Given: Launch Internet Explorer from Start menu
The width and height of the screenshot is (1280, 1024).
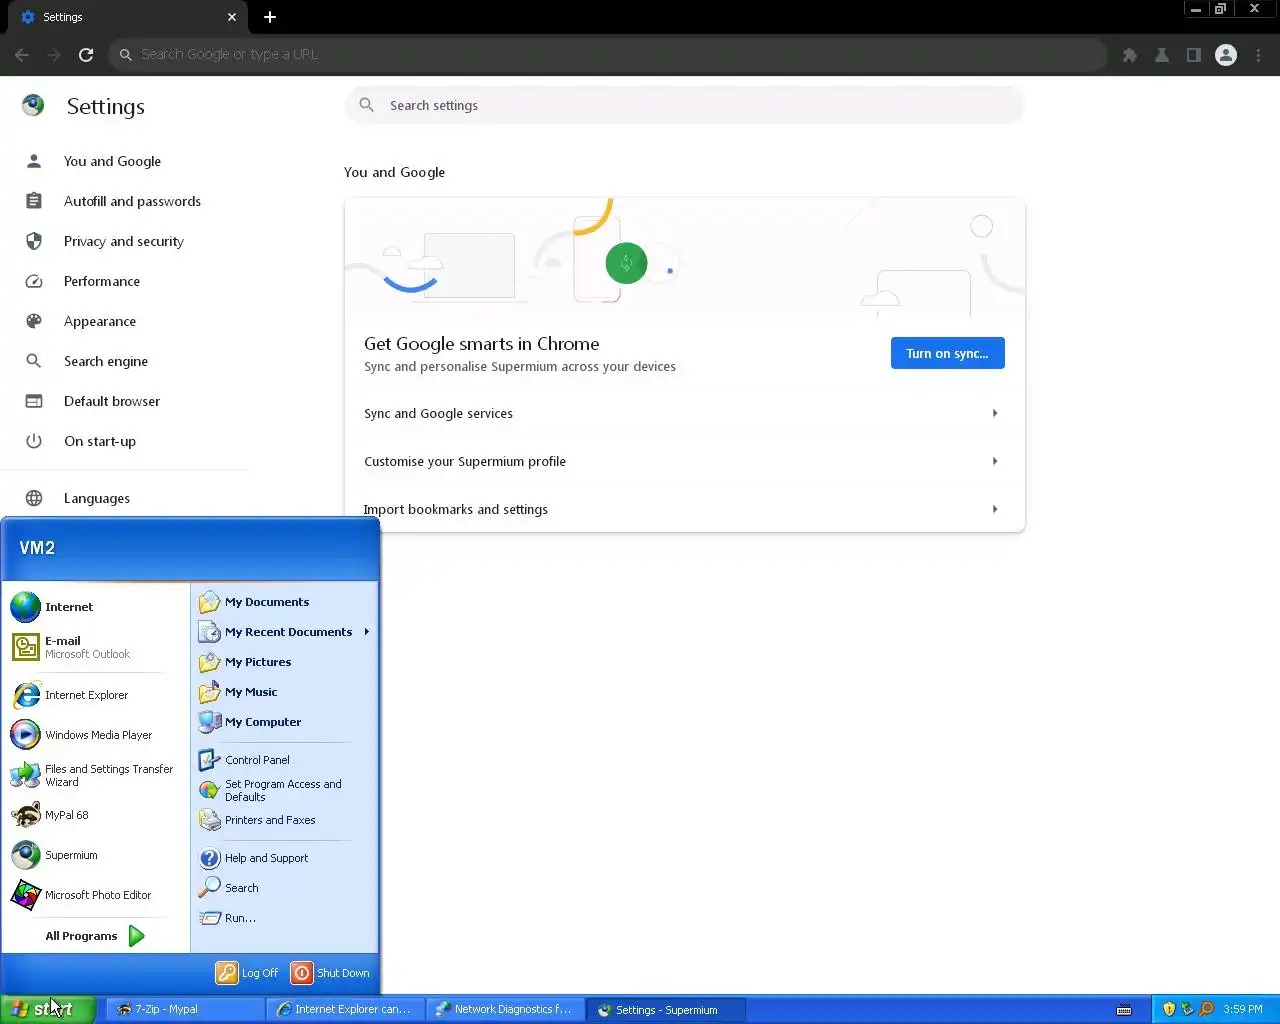Looking at the screenshot, I should click(x=96, y=695).
